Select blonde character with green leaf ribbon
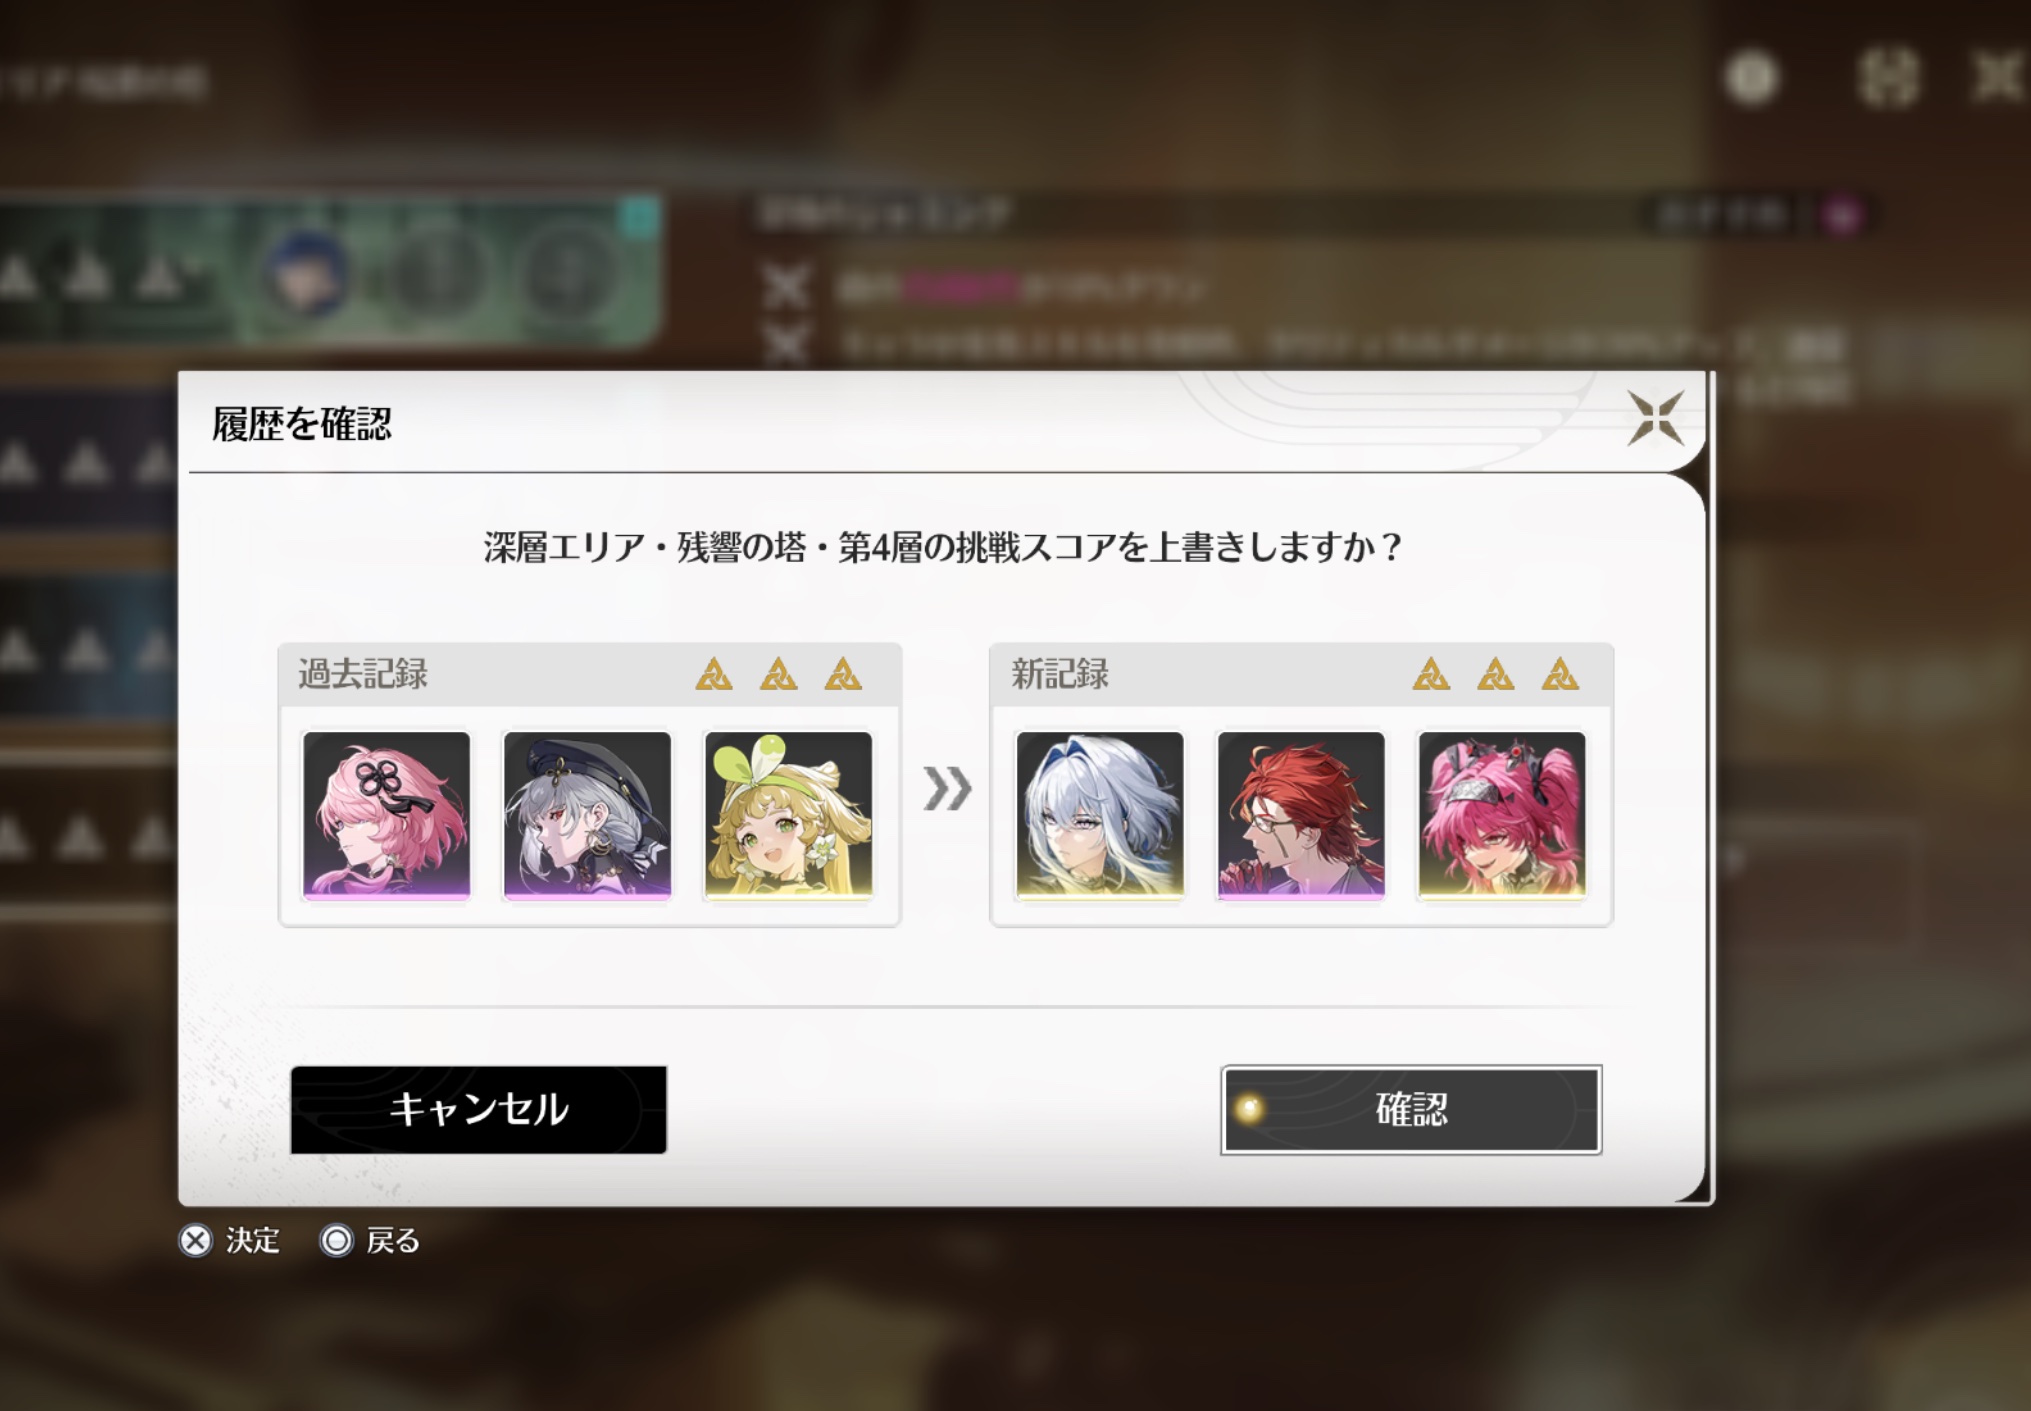 [789, 815]
